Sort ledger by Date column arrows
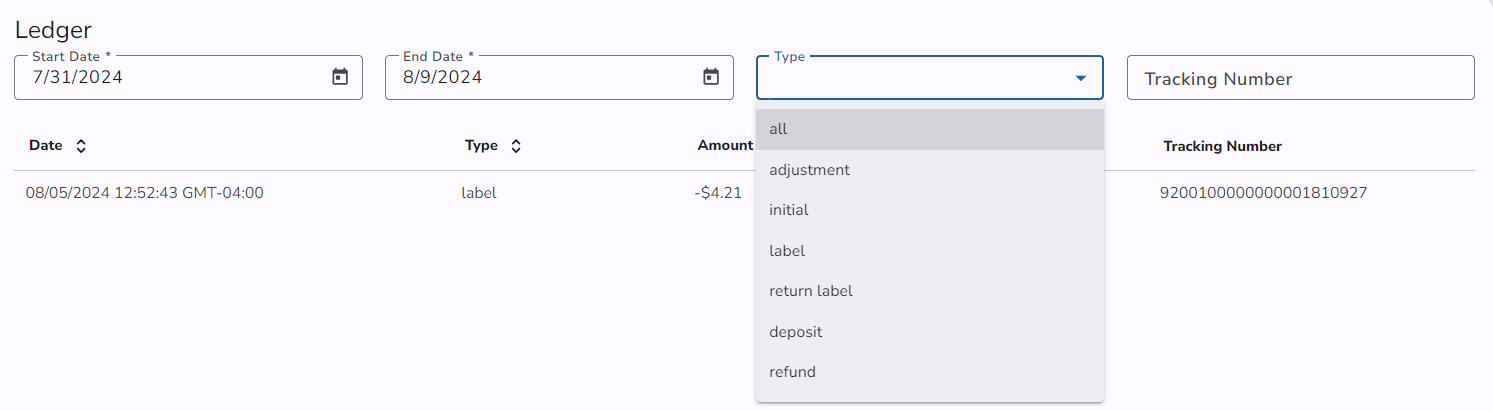The height and width of the screenshot is (411, 1493). tap(81, 146)
